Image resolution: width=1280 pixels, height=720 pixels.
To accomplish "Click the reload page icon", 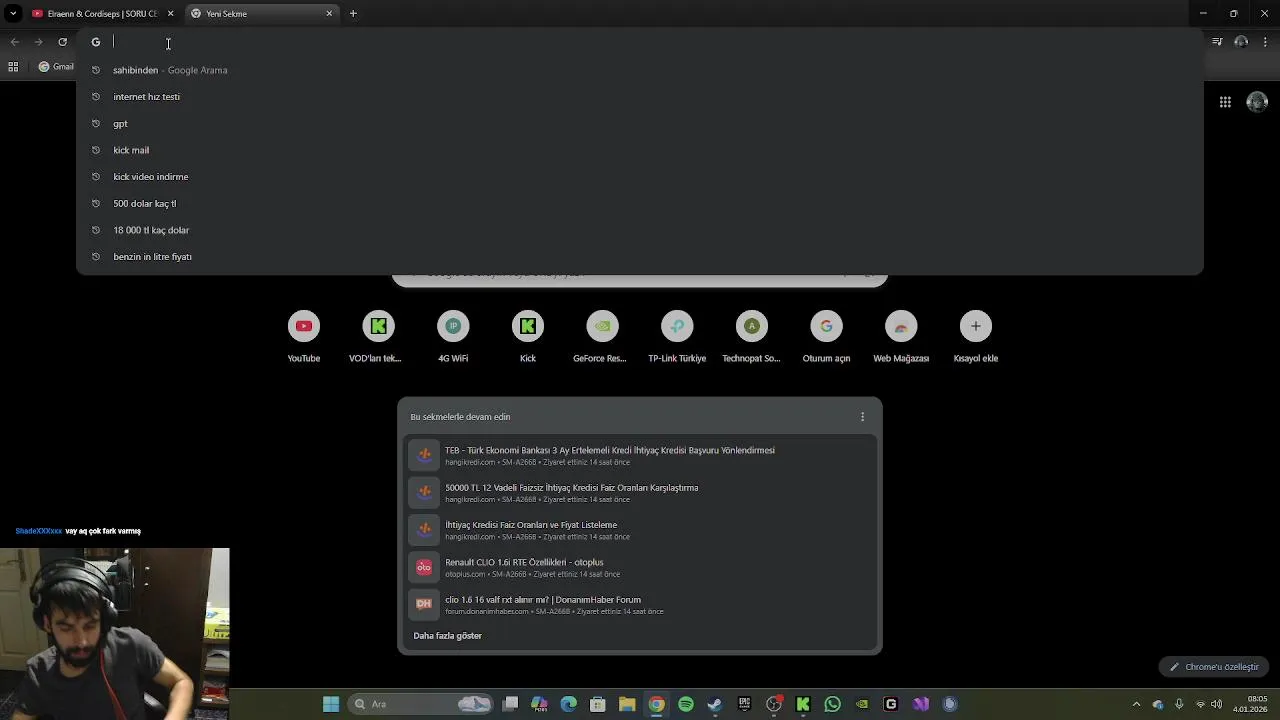I will [x=62, y=42].
